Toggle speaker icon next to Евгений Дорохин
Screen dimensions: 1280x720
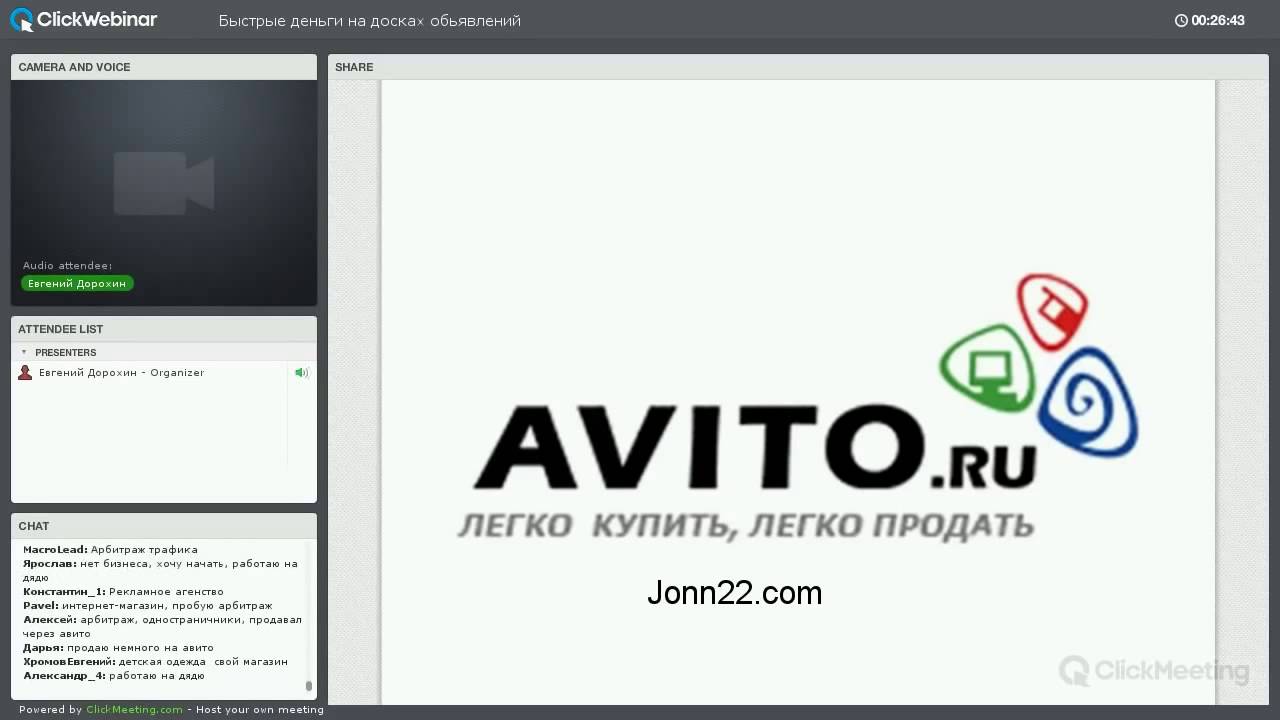(x=301, y=373)
